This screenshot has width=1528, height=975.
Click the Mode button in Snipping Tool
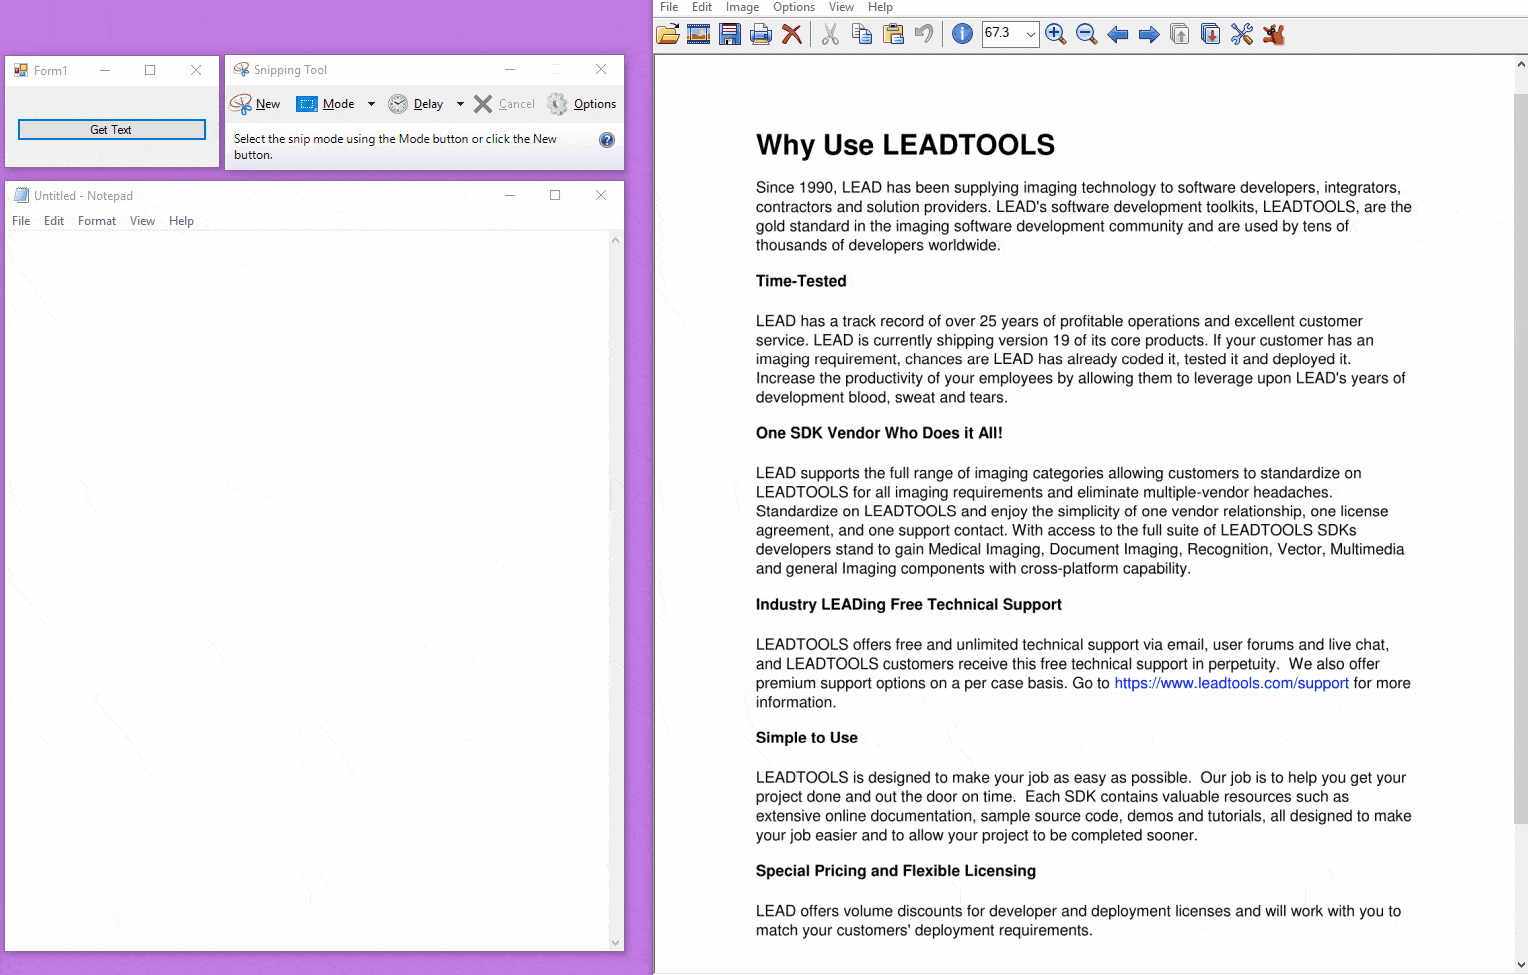[x=326, y=104]
